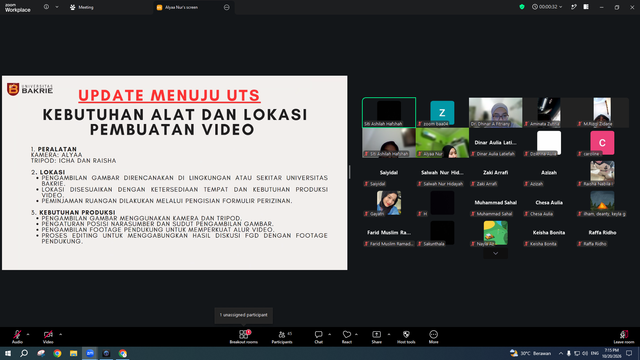Select green-bordered Siti Ashilah Hafshah tile
Screen dimensions: 640x360
389,112
